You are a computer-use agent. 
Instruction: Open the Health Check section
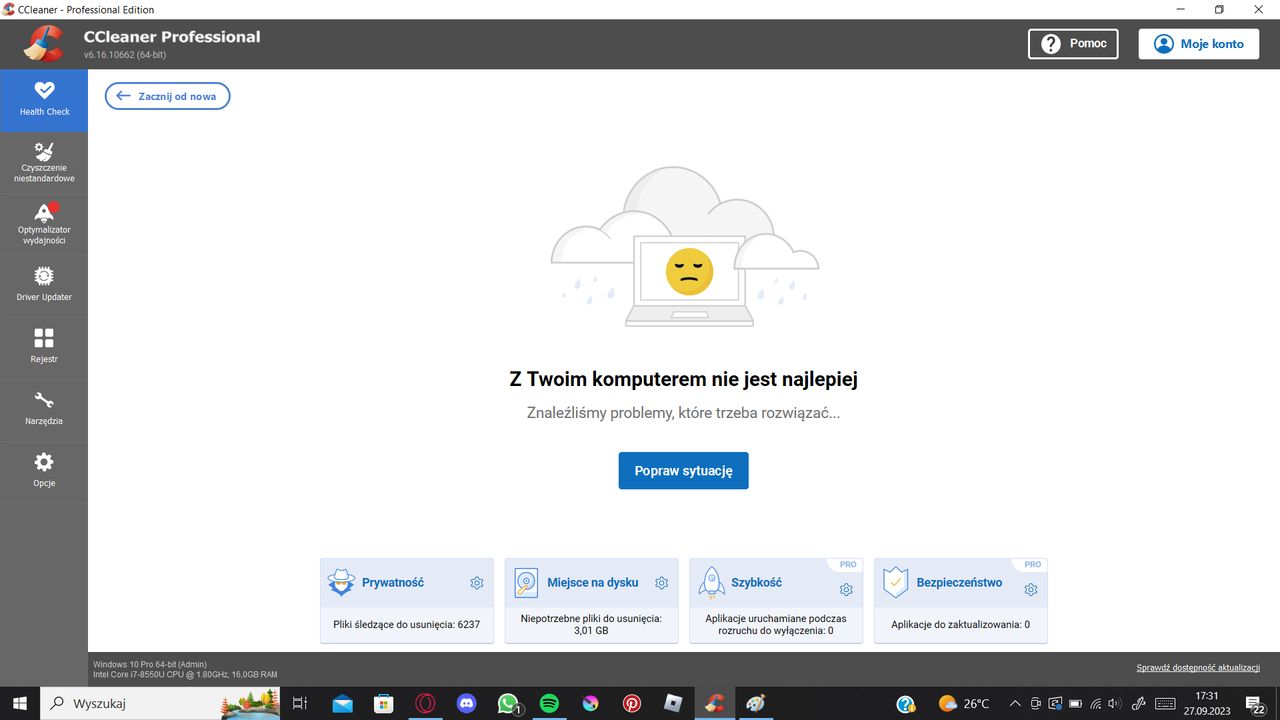[x=44, y=99]
